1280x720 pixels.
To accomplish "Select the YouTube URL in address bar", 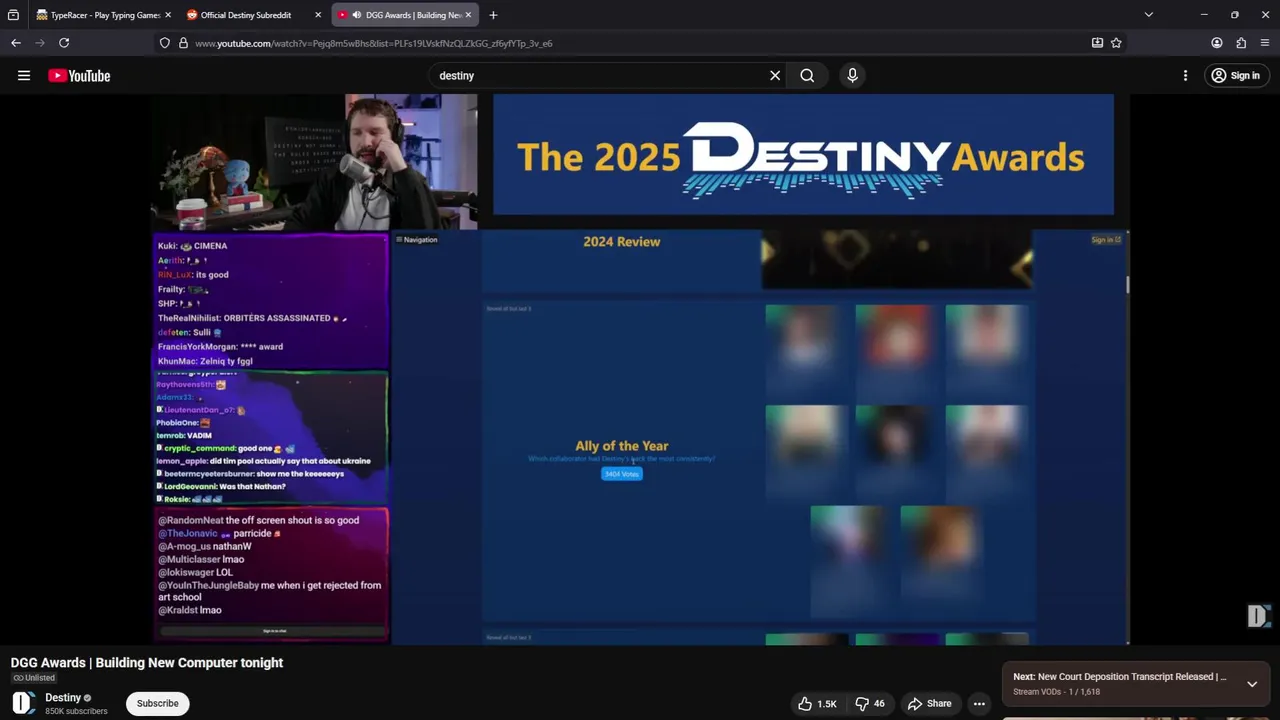I will 374,43.
